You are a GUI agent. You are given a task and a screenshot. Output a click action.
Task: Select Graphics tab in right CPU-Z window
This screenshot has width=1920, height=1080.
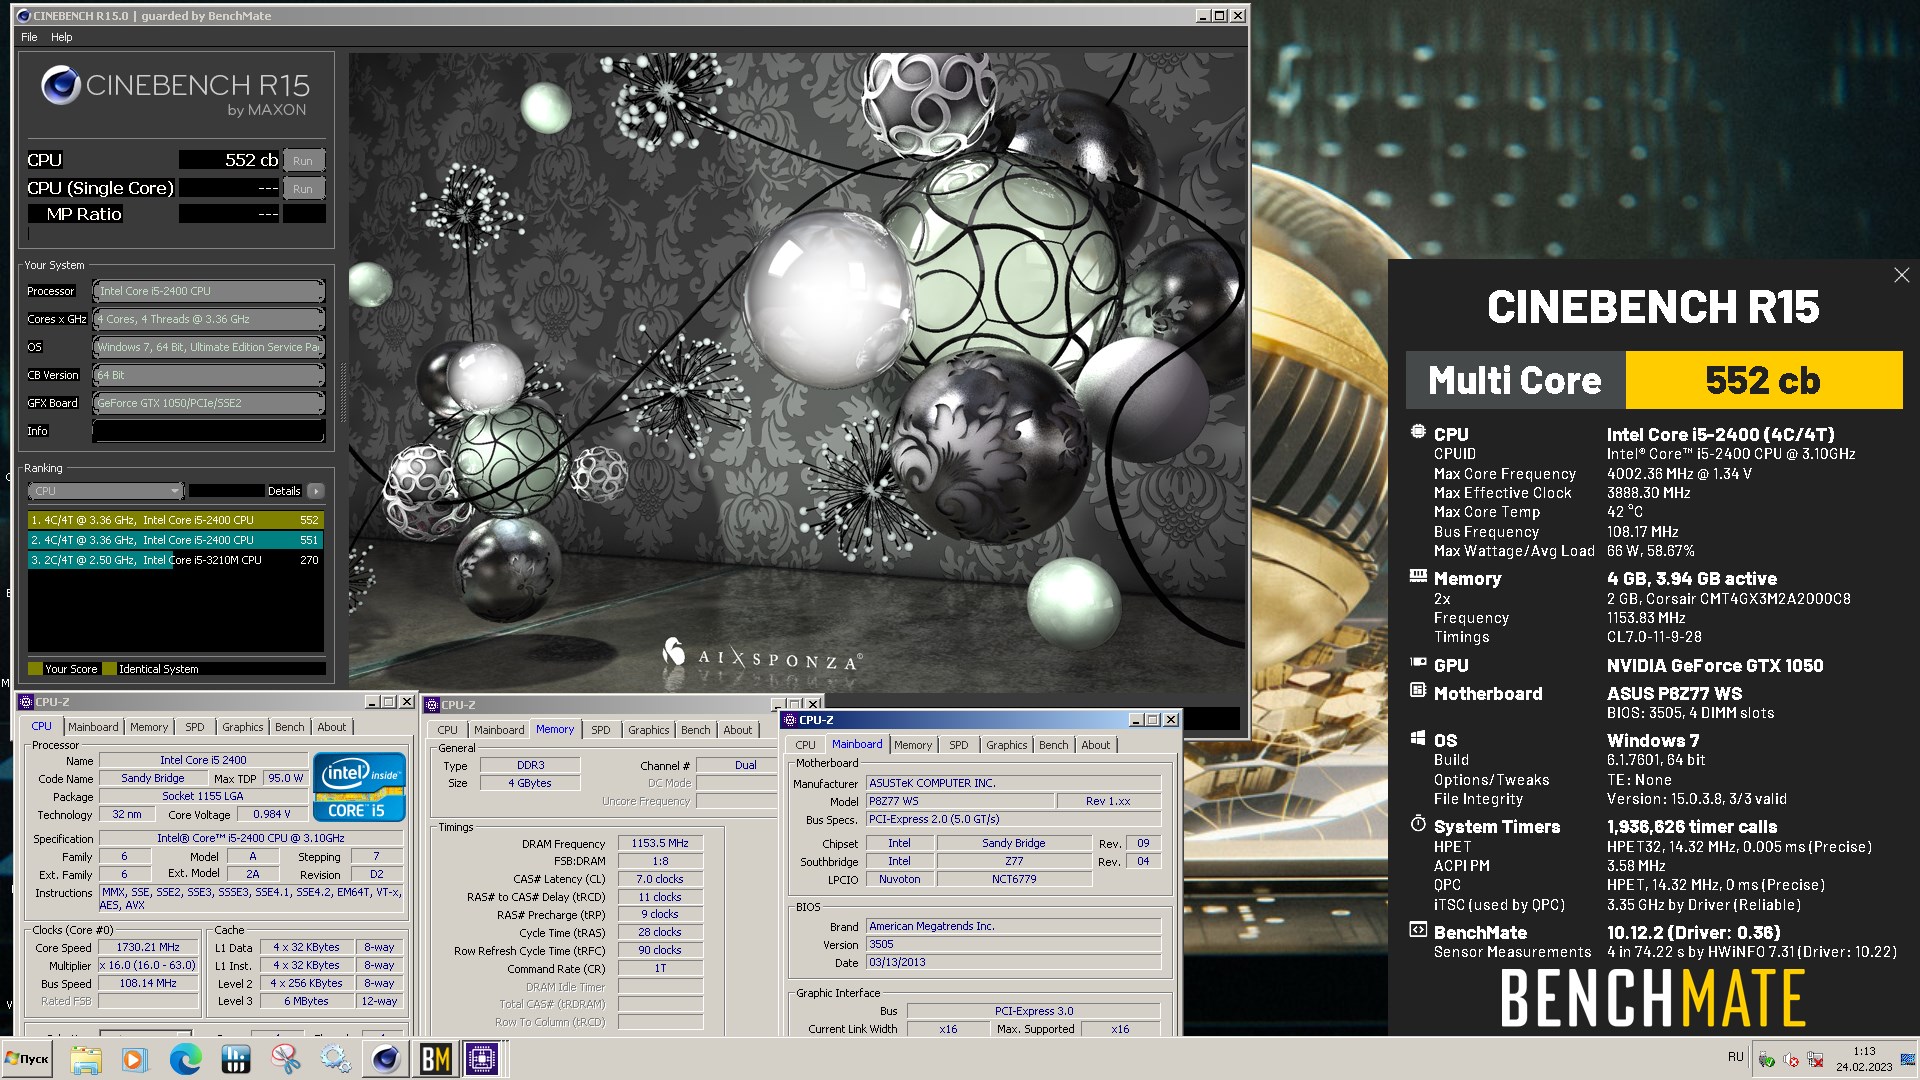coord(1007,745)
